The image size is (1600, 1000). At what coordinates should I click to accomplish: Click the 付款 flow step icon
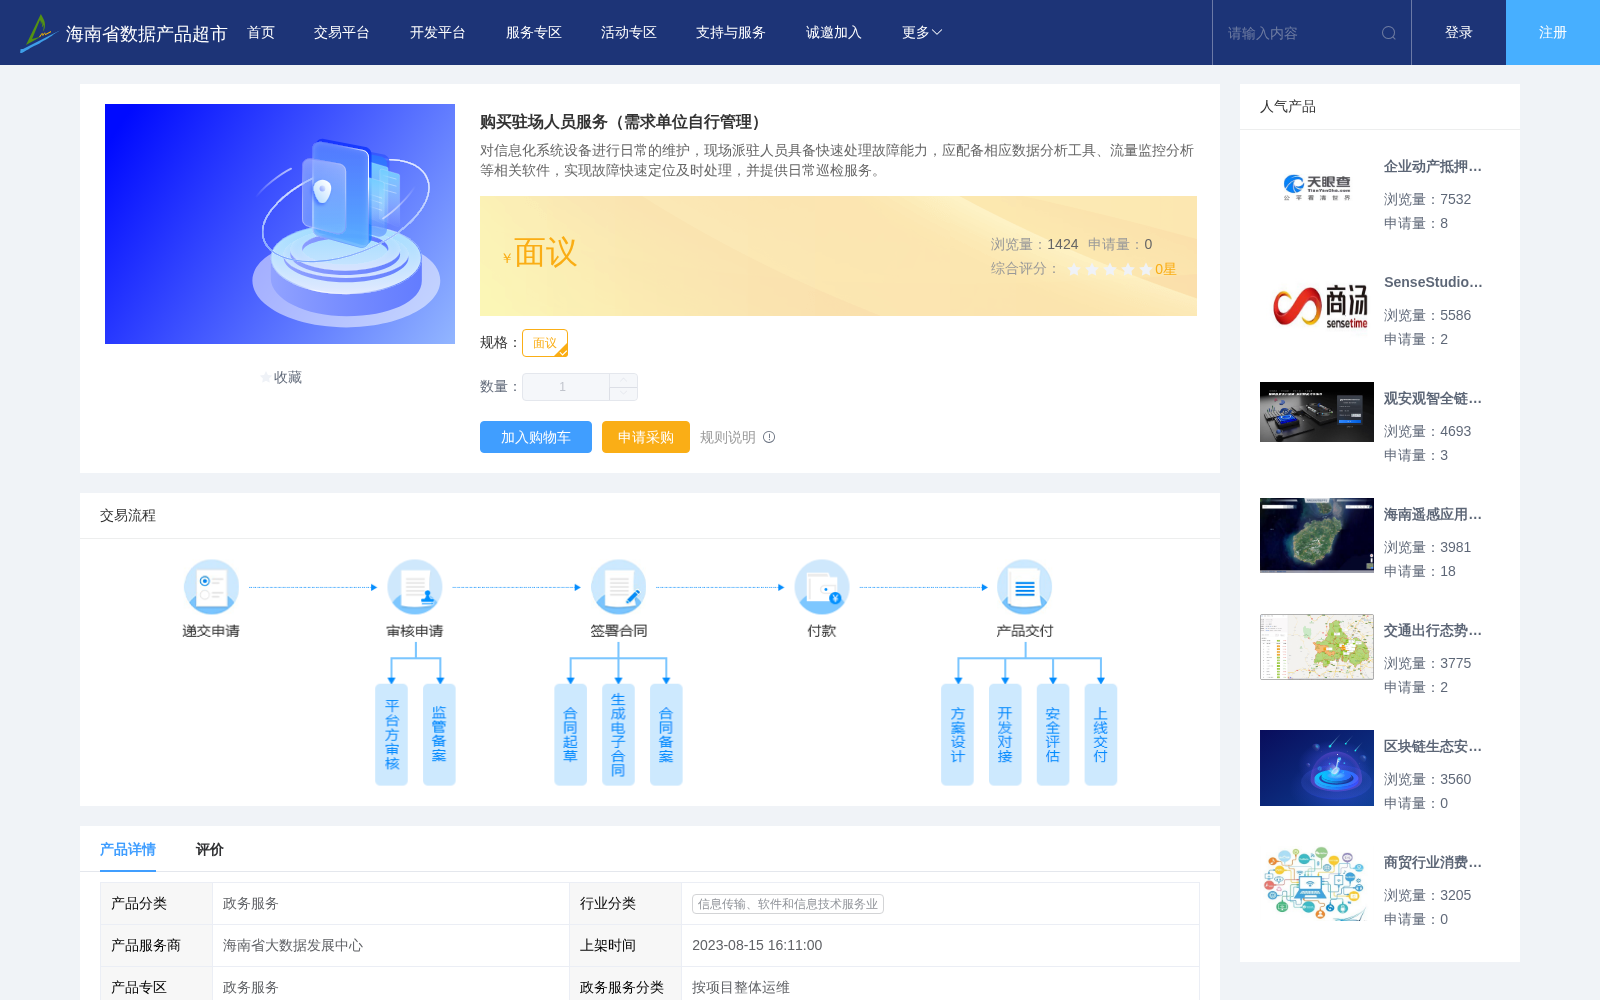tap(822, 587)
